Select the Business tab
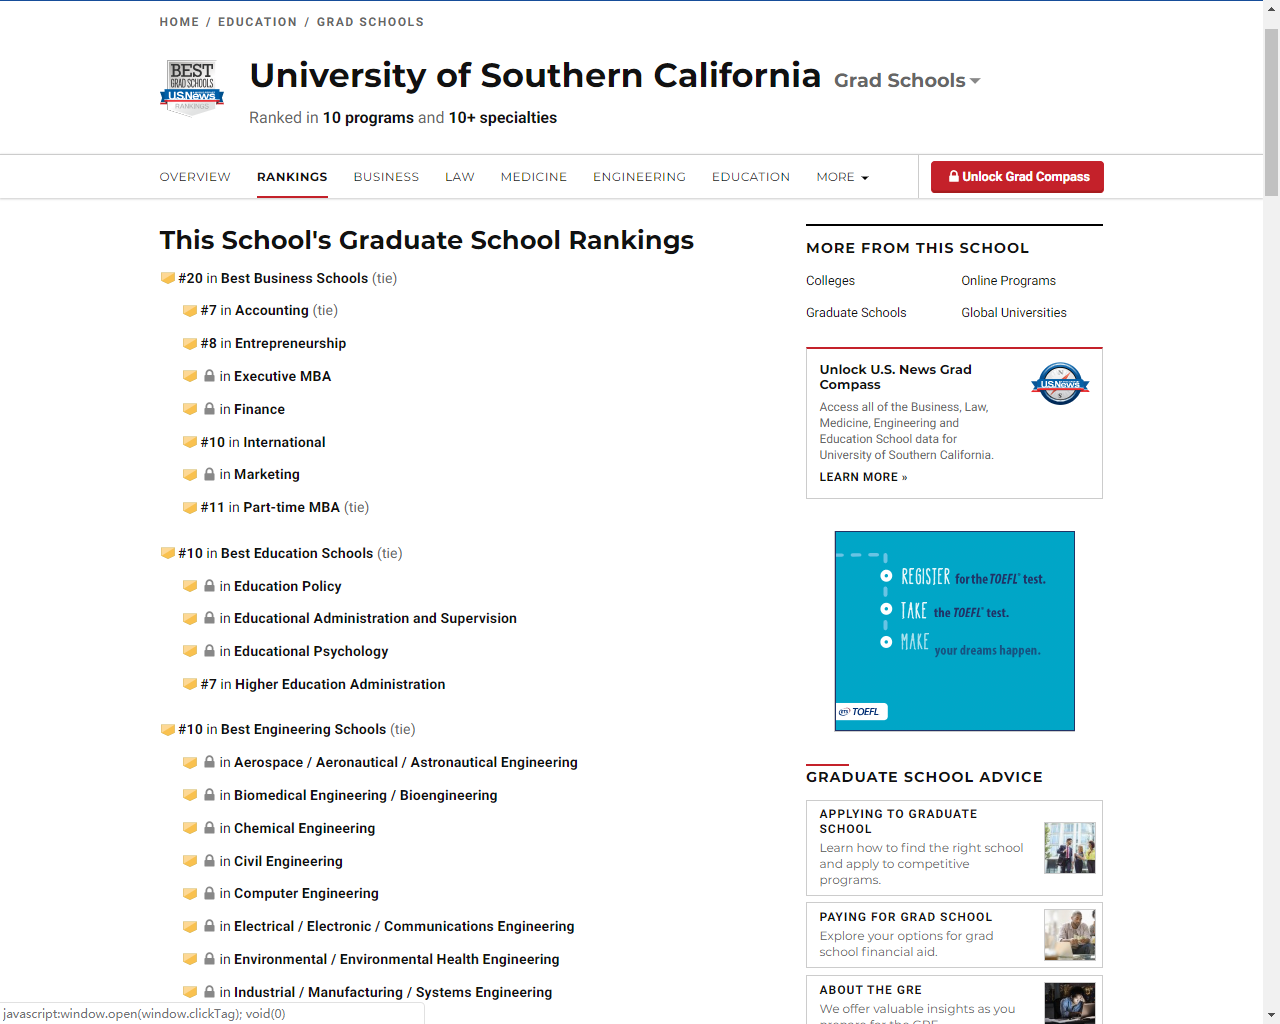 [386, 177]
